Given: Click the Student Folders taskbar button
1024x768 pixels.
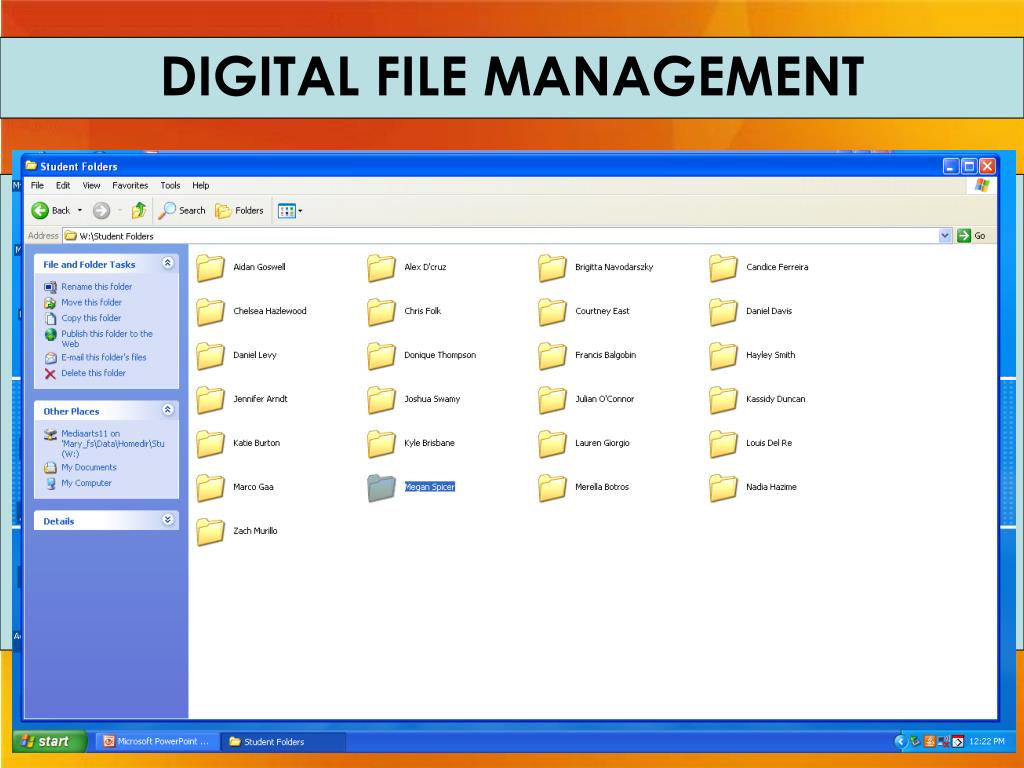Looking at the screenshot, I should 282,741.
